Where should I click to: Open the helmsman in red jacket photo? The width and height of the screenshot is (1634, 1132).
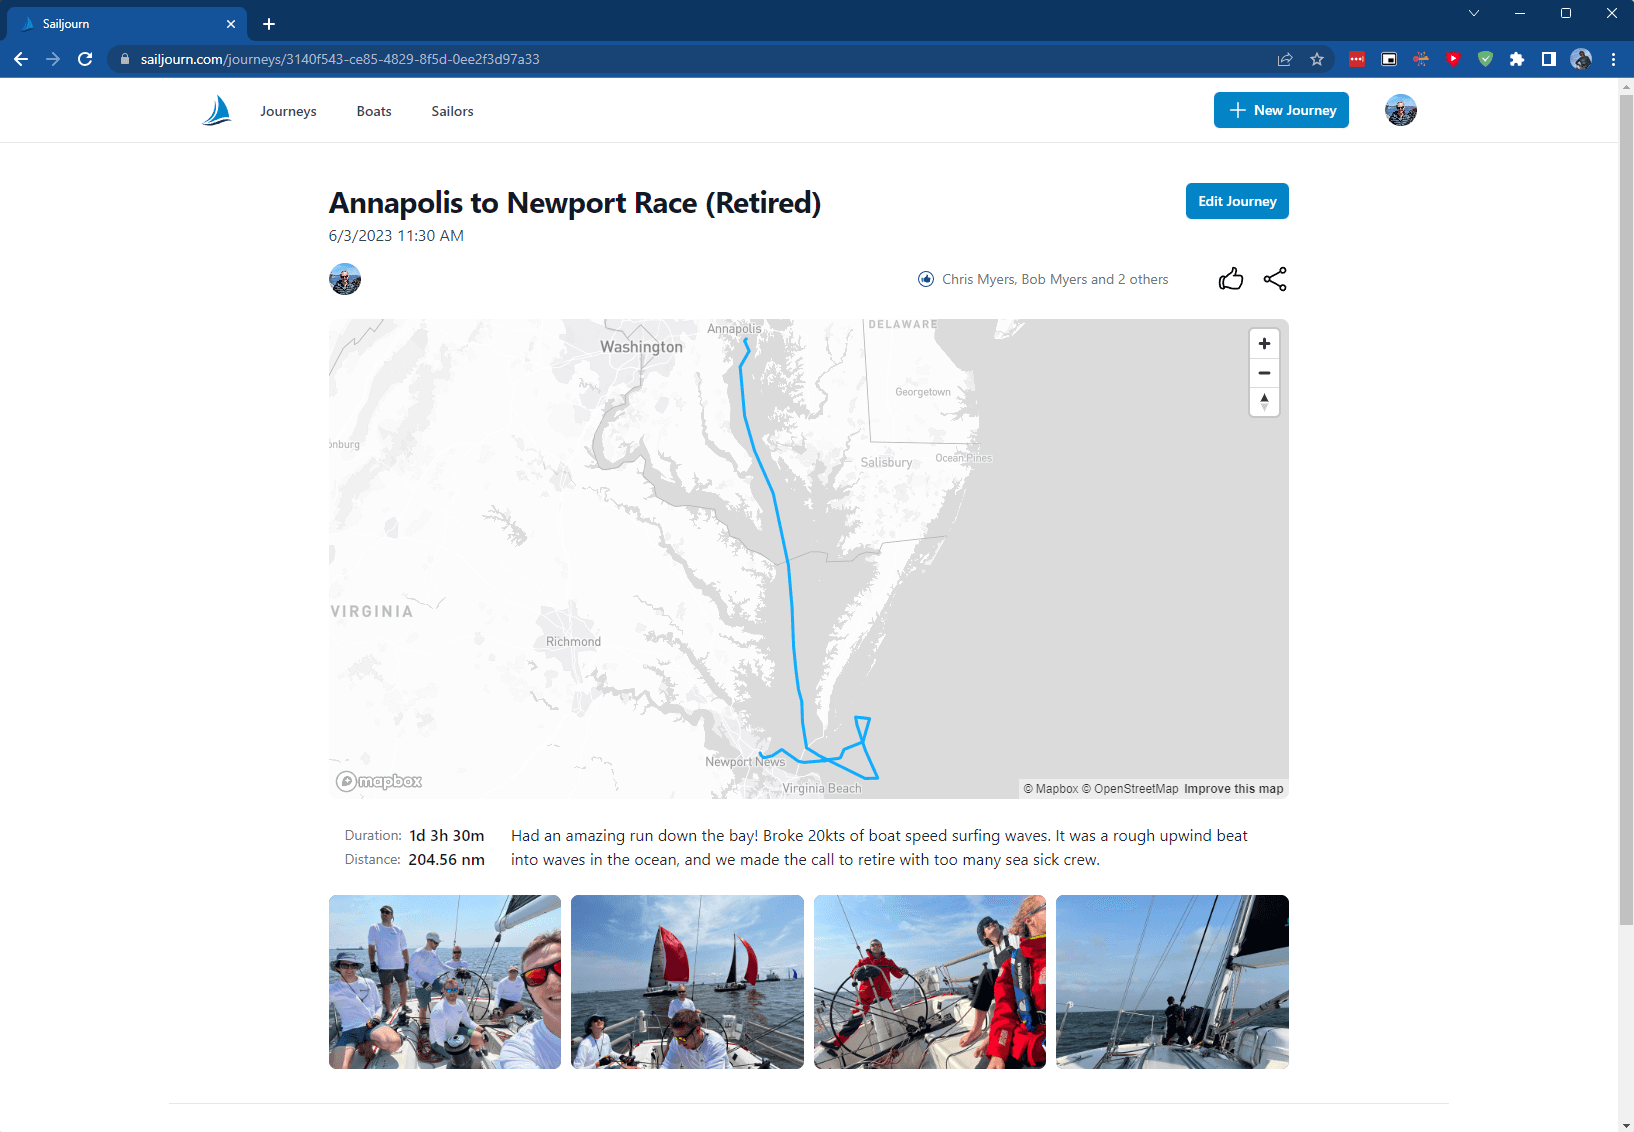tap(930, 982)
